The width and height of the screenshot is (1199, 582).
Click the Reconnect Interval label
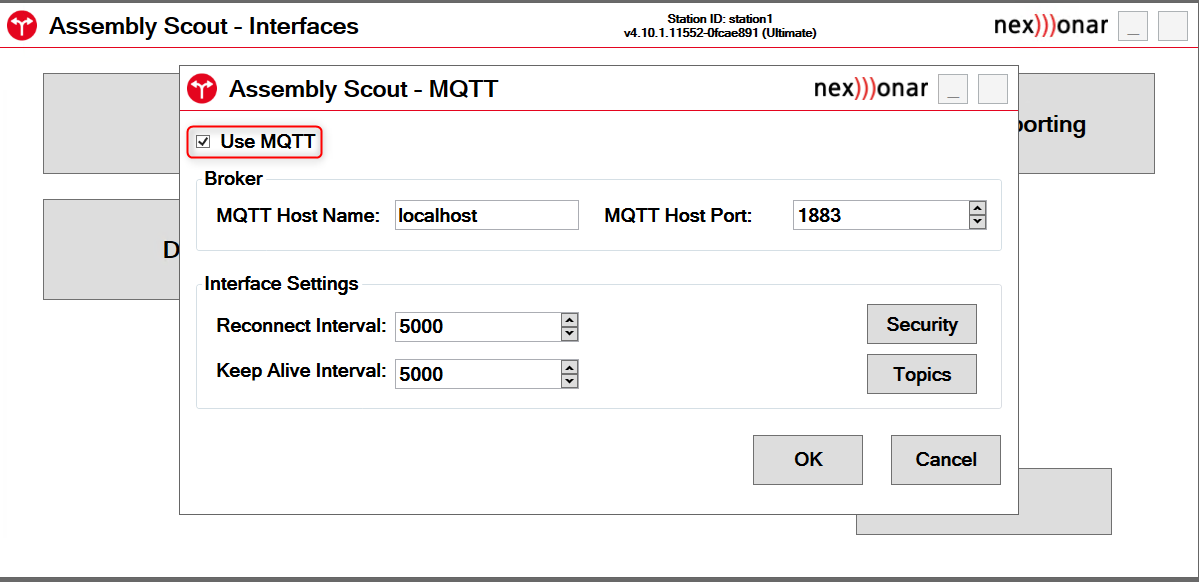302,326
